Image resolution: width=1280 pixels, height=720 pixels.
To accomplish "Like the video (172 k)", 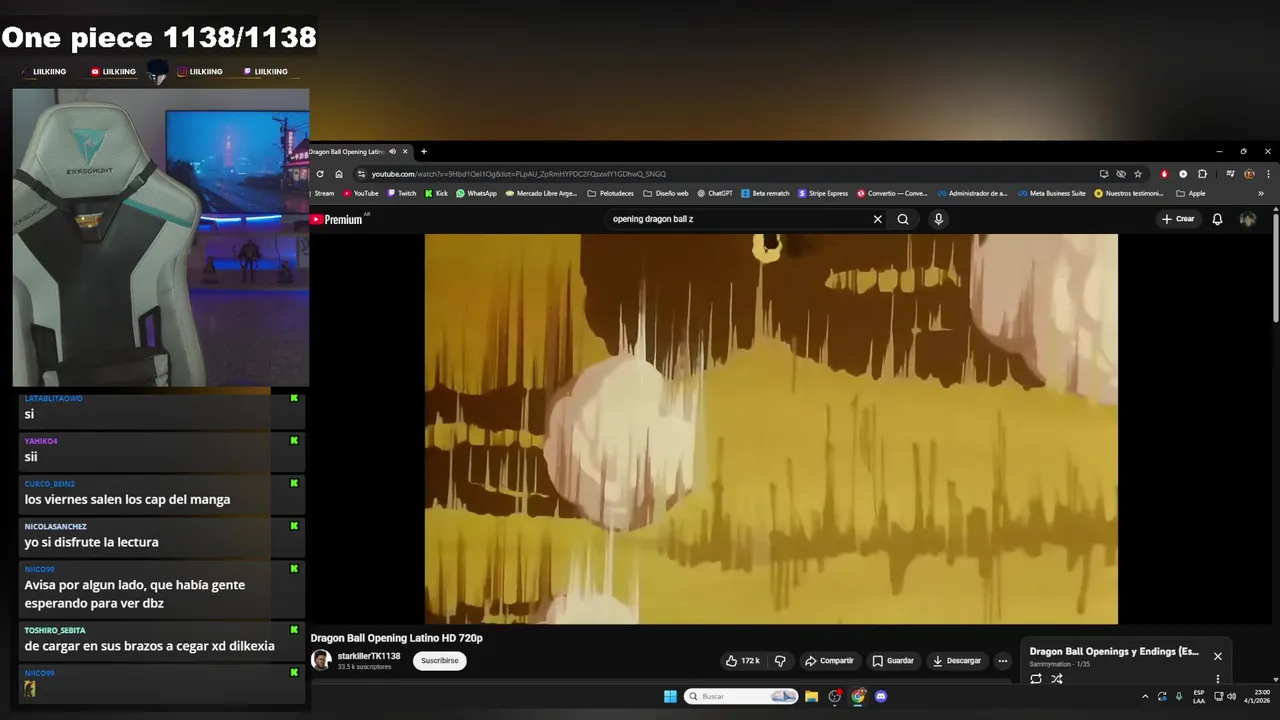I will (742, 661).
